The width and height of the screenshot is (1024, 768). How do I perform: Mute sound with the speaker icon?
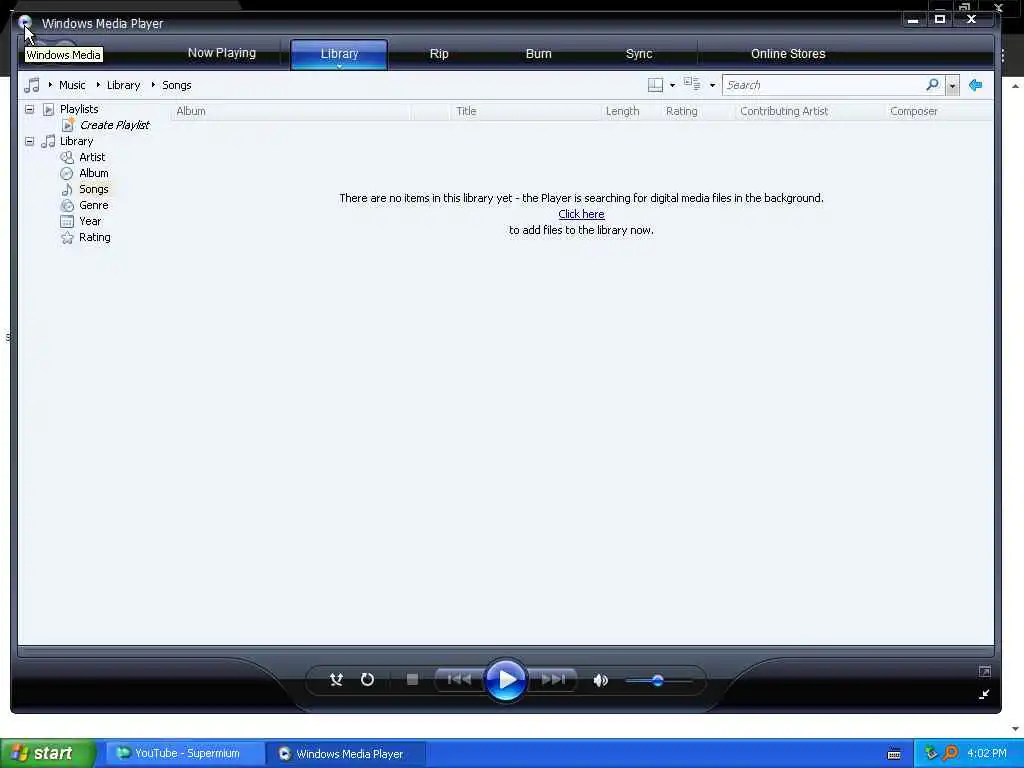(600, 680)
